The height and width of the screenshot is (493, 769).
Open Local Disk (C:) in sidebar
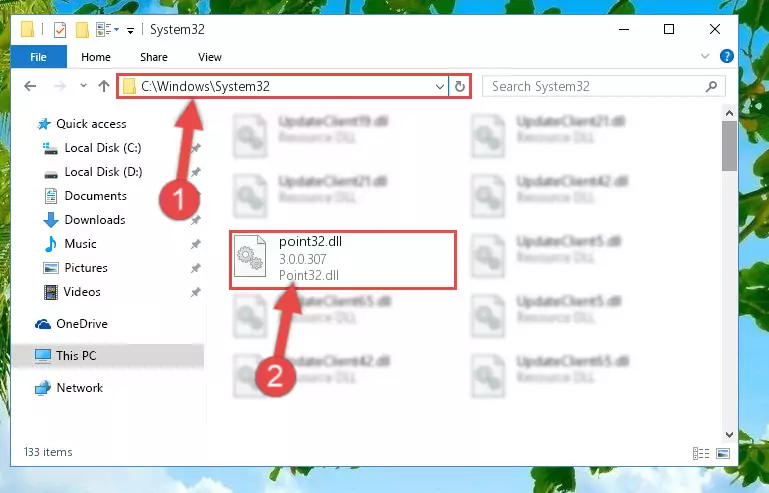(103, 148)
